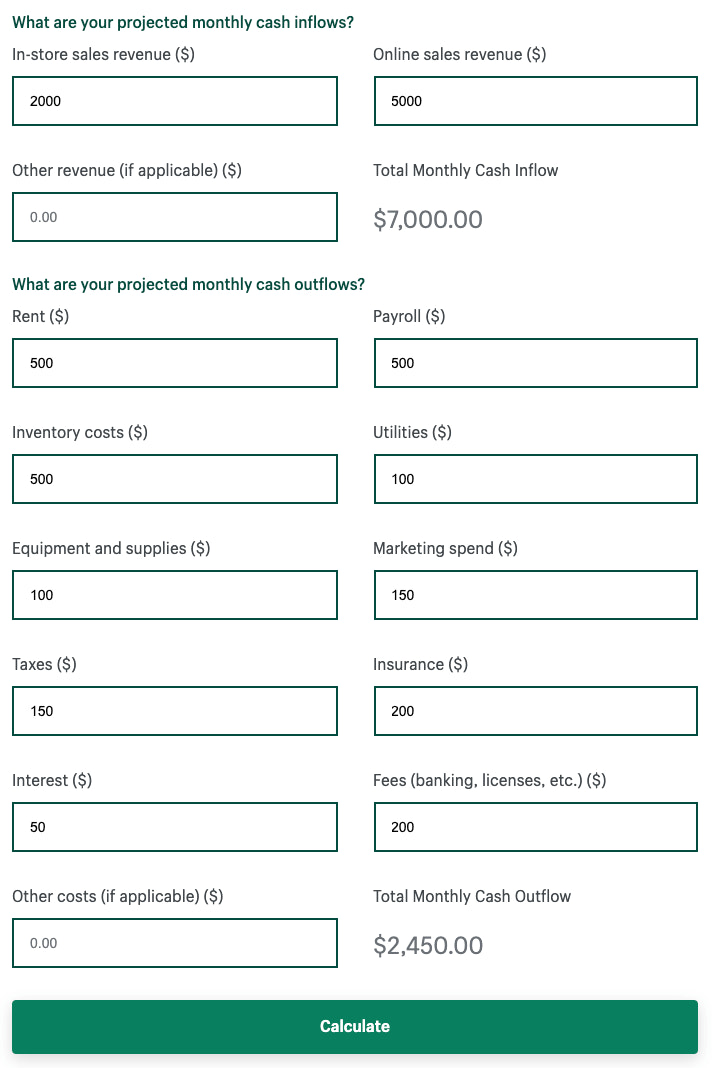Click the Other costs input box
Image resolution: width=712 pixels, height=1068 pixels.
coord(174,943)
